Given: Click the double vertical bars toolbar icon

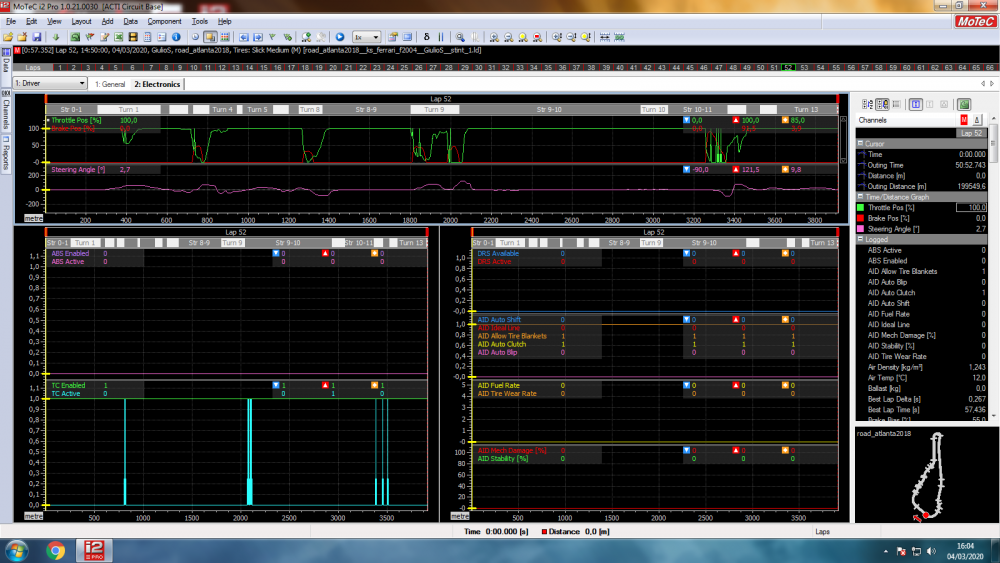Looking at the screenshot, I should click(x=441, y=37).
